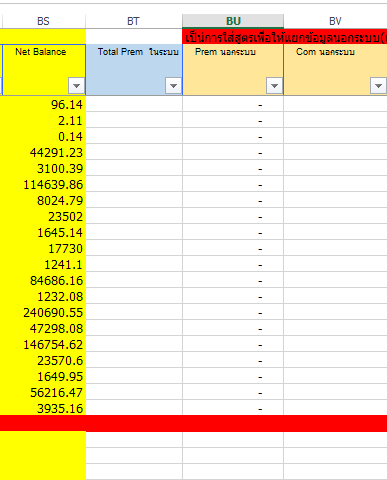This screenshot has height=480, width=387.
Task: Select cell with value 56216.47
Action: point(44,393)
